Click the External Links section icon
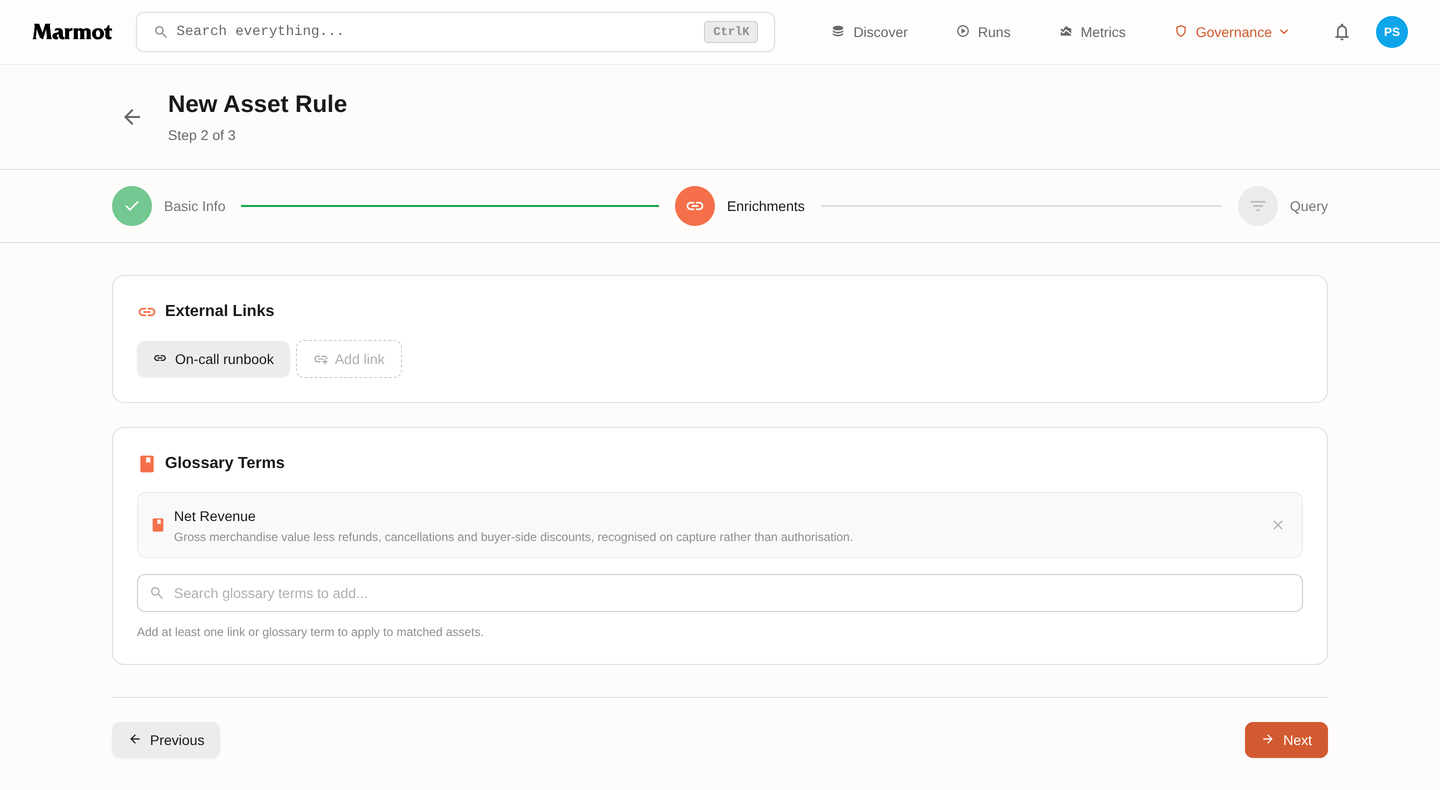Image resolution: width=1440 pixels, height=790 pixels. pos(147,312)
